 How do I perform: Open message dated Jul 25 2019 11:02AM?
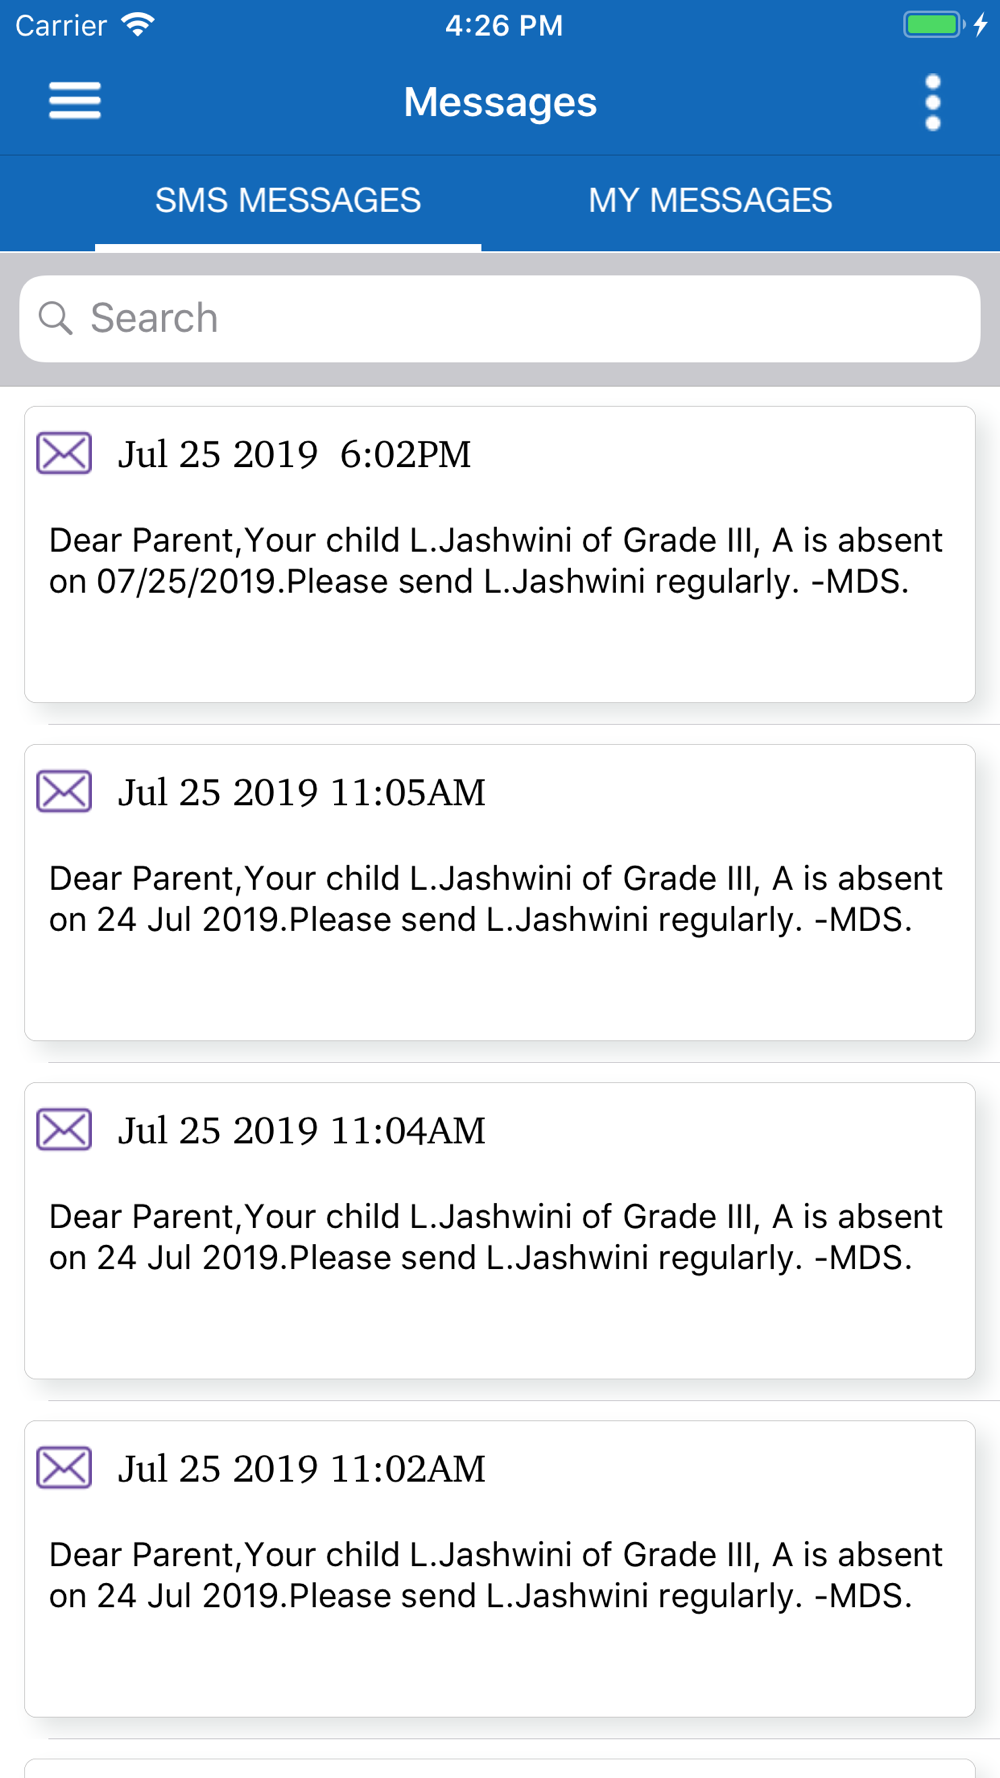[500, 1568]
